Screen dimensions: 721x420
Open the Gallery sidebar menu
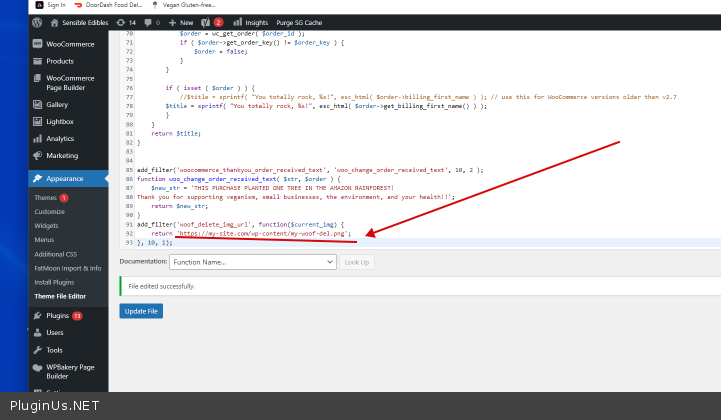point(57,104)
